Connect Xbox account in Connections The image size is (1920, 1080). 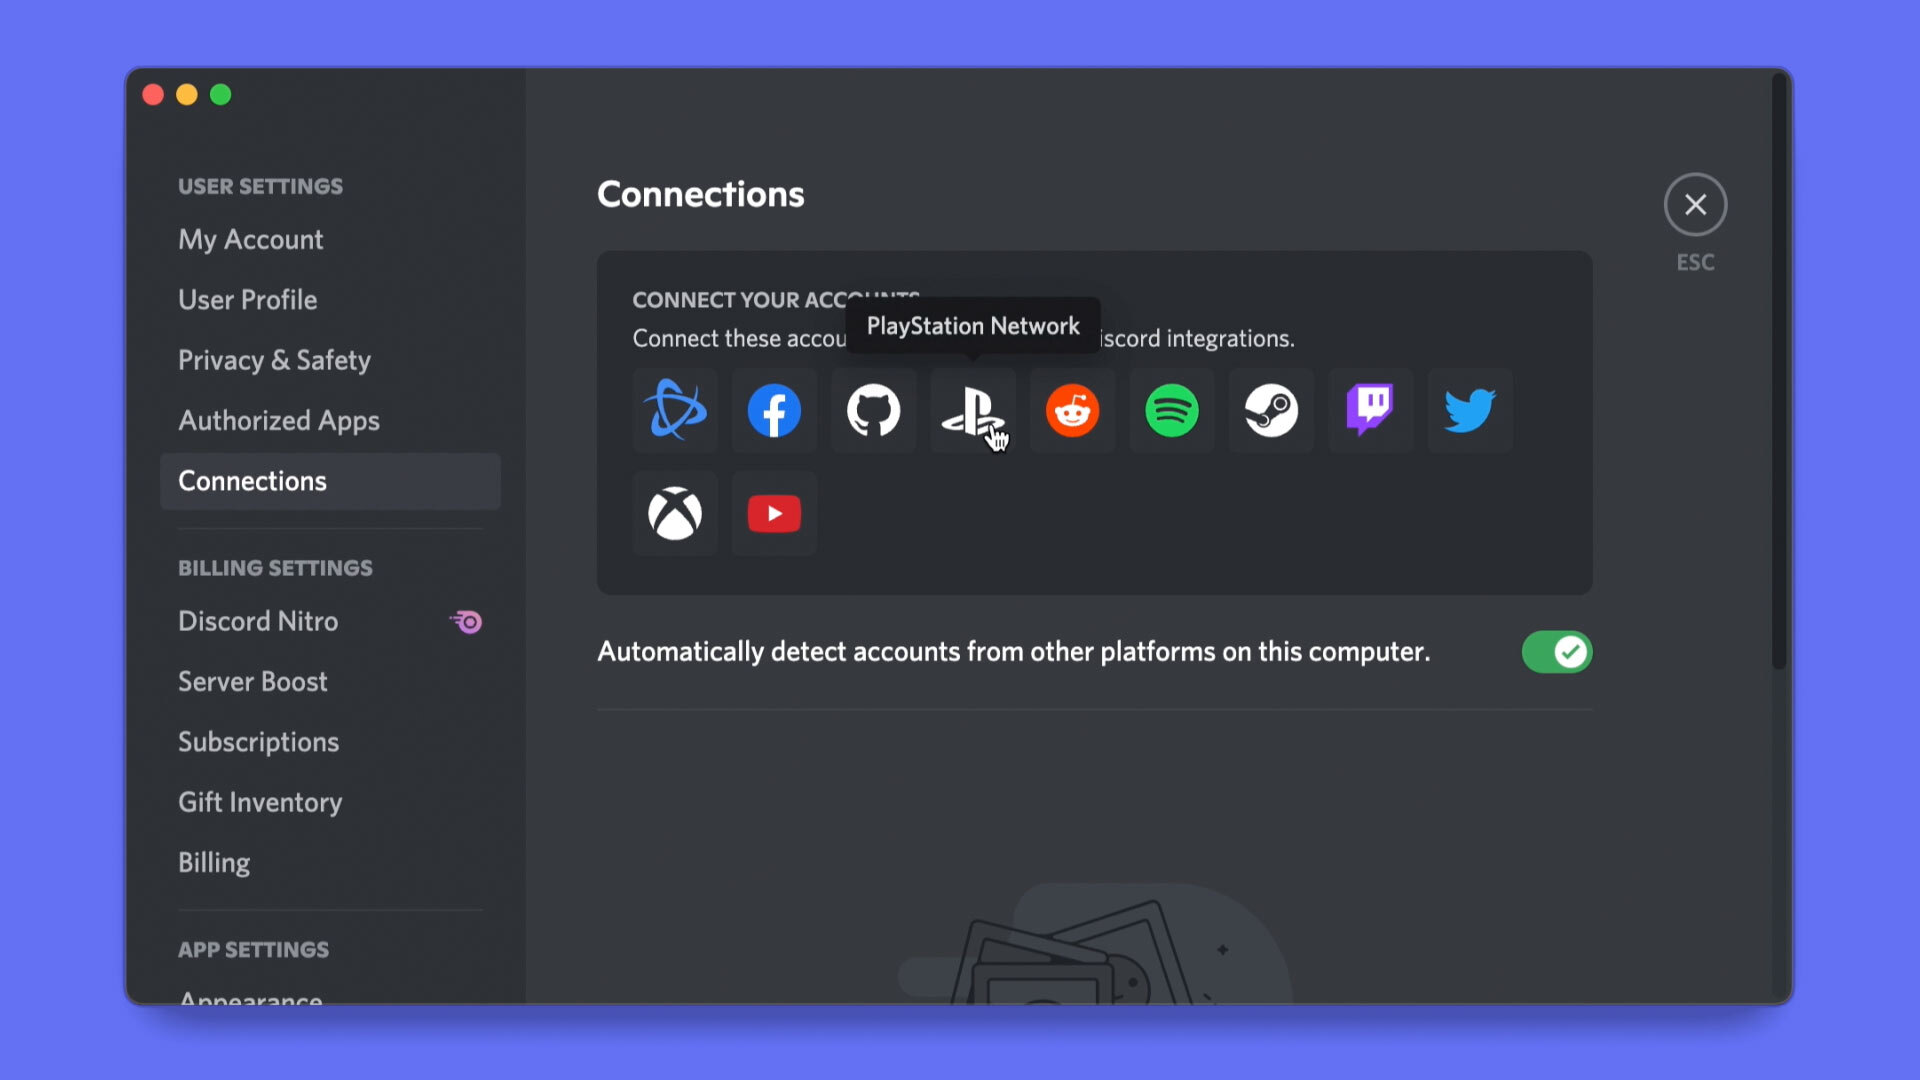[674, 513]
